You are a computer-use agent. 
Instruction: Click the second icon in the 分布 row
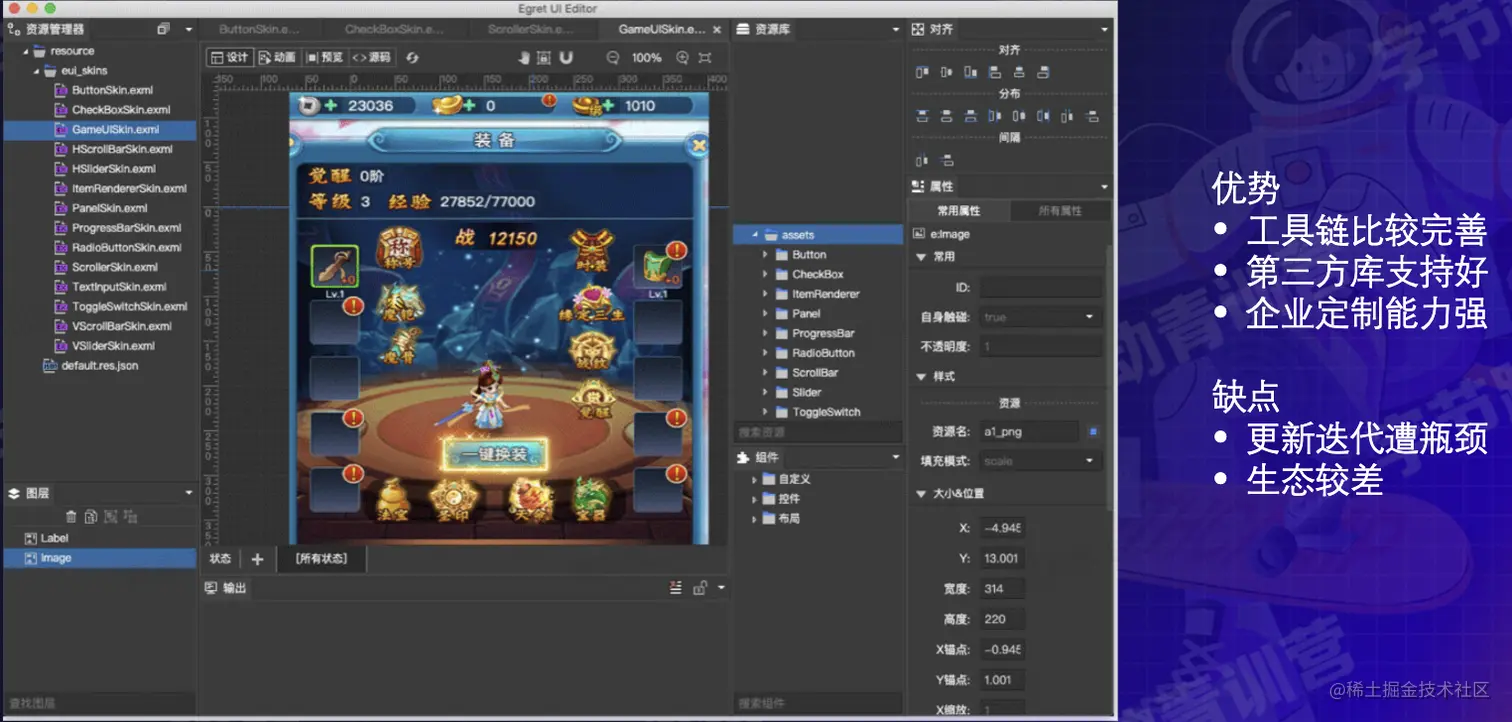pyautogui.click(x=946, y=116)
